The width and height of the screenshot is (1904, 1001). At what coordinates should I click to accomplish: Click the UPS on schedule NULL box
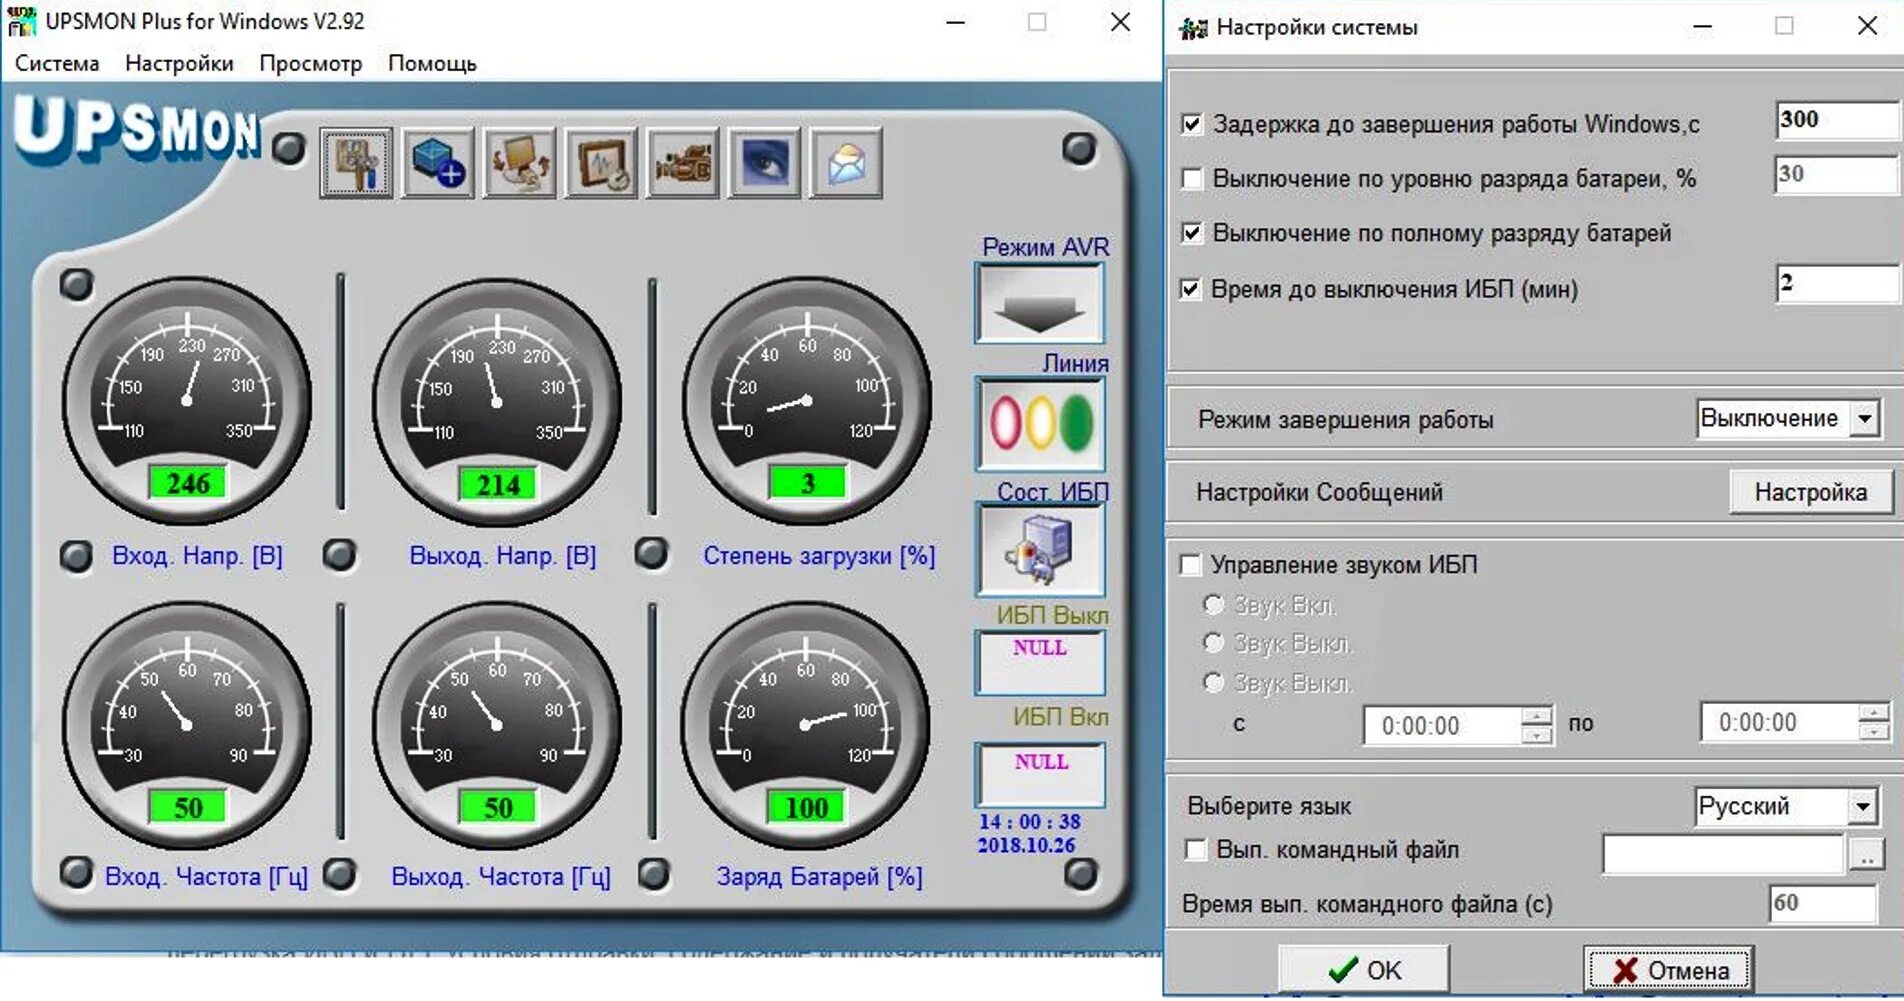pos(1040,774)
